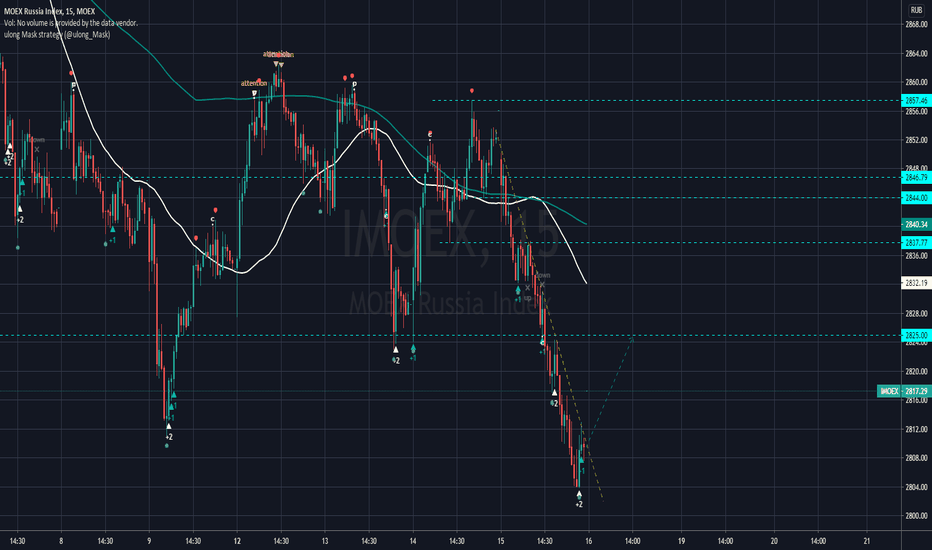Click the 2852.00 price axis value
The height and width of the screenshot is (550, 932).
[916, 140]
